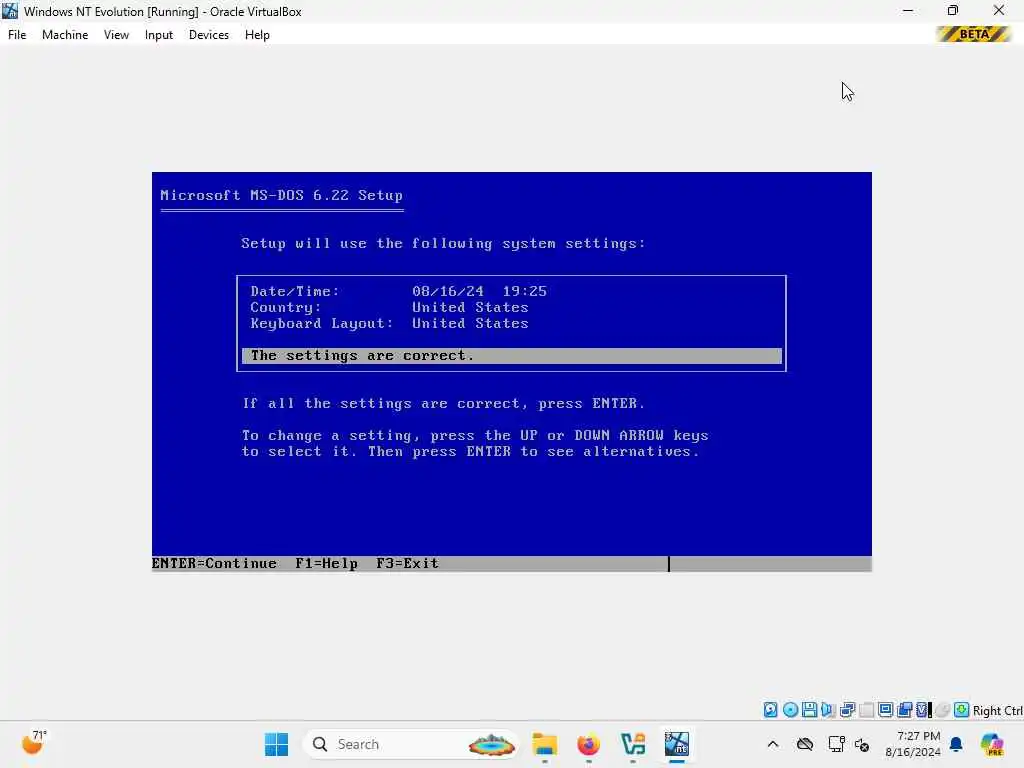Select 'The settings are correct.' option
Viewport: 1024px width, 768px height.
tap(511, 355)
